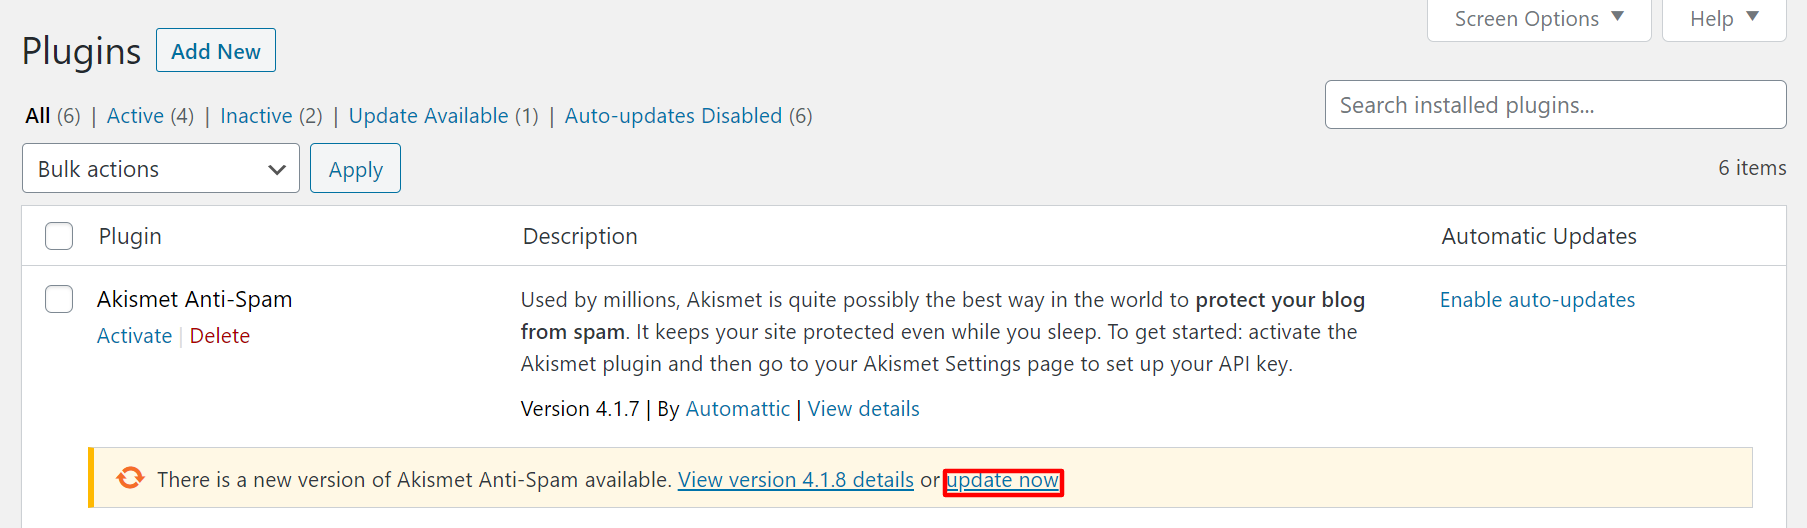Focus the Search installed plugins field
1807x528 pixels.
coord(1555,105)
